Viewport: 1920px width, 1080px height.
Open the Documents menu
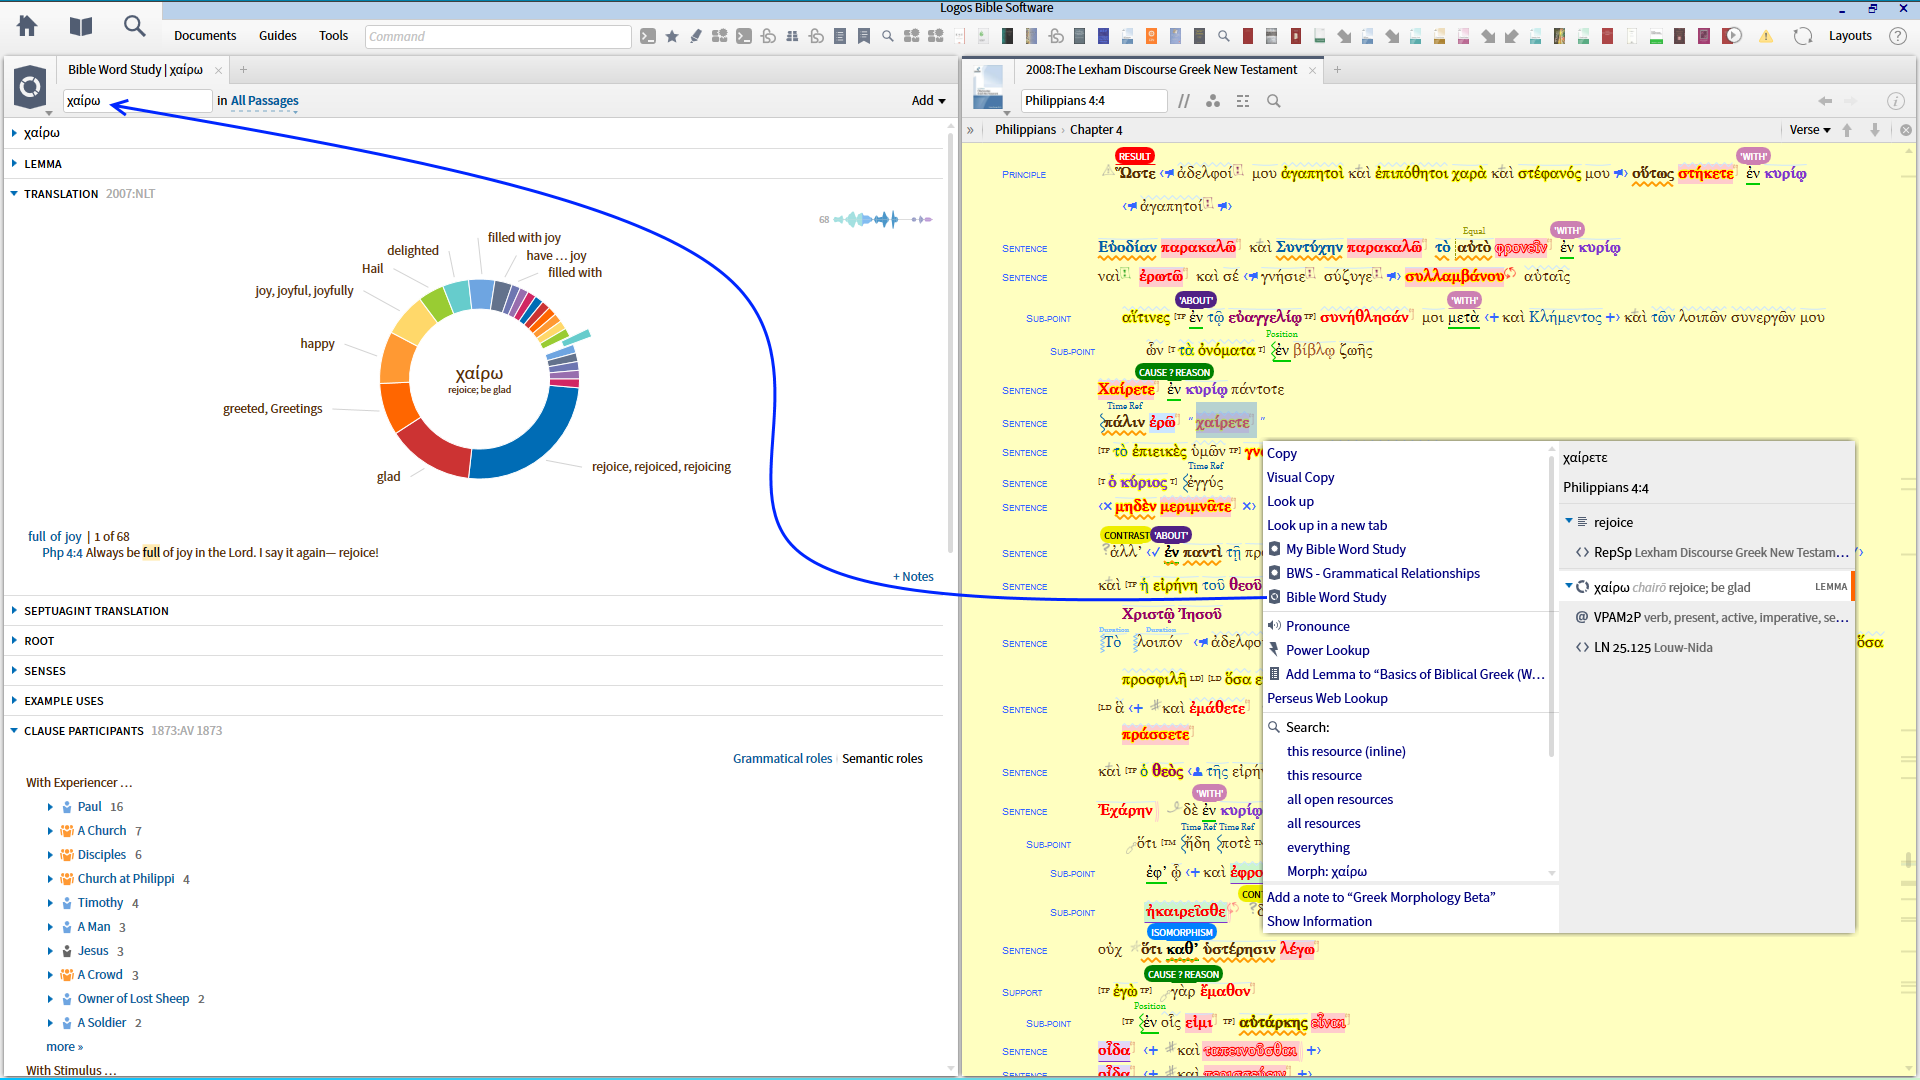[x=205, y=36]
